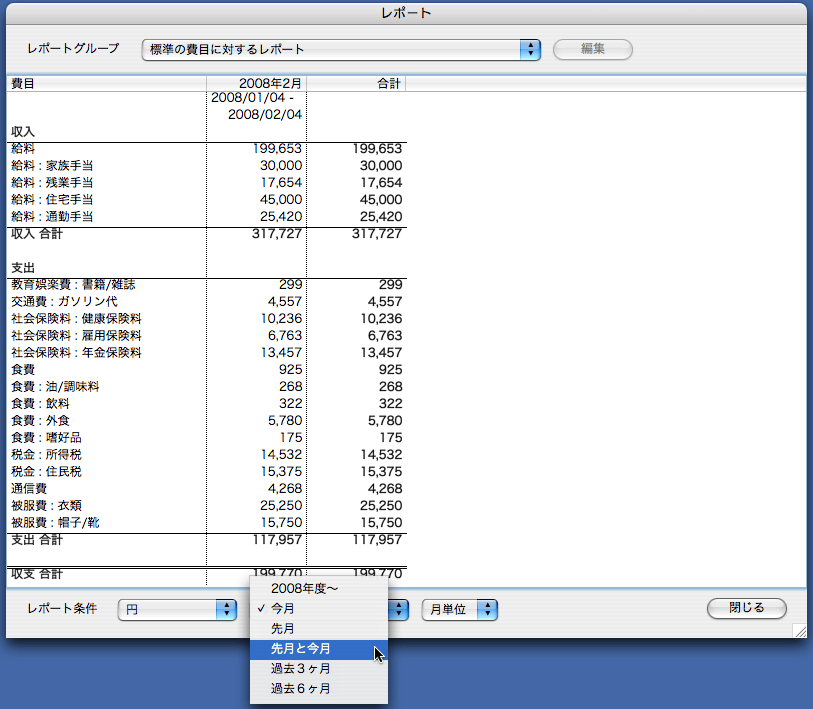Click the 収支 合計 row label
813x709 pixels.
[x=37, y=574]
